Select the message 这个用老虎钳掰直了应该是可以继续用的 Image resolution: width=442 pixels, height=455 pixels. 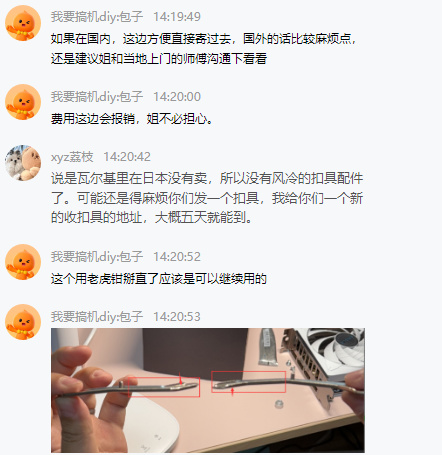click(159, 279)
